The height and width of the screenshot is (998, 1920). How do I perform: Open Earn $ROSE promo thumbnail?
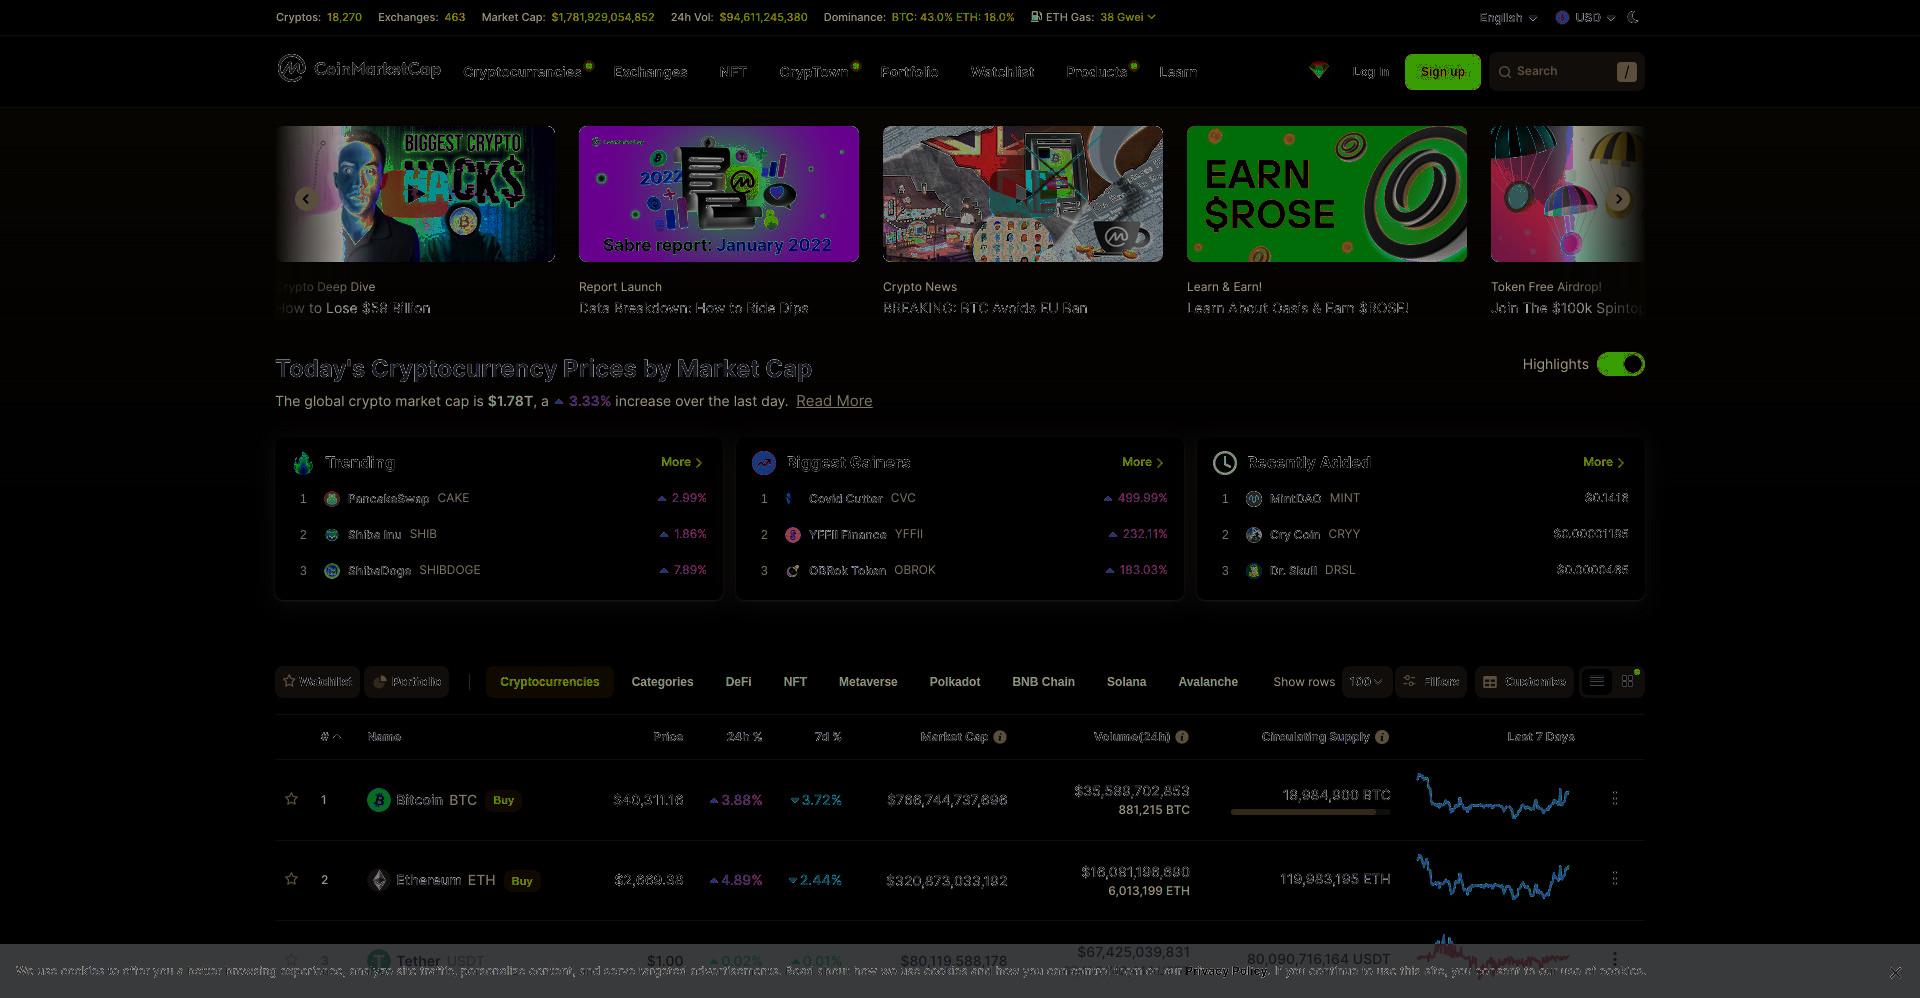(x=1326, y=194)
